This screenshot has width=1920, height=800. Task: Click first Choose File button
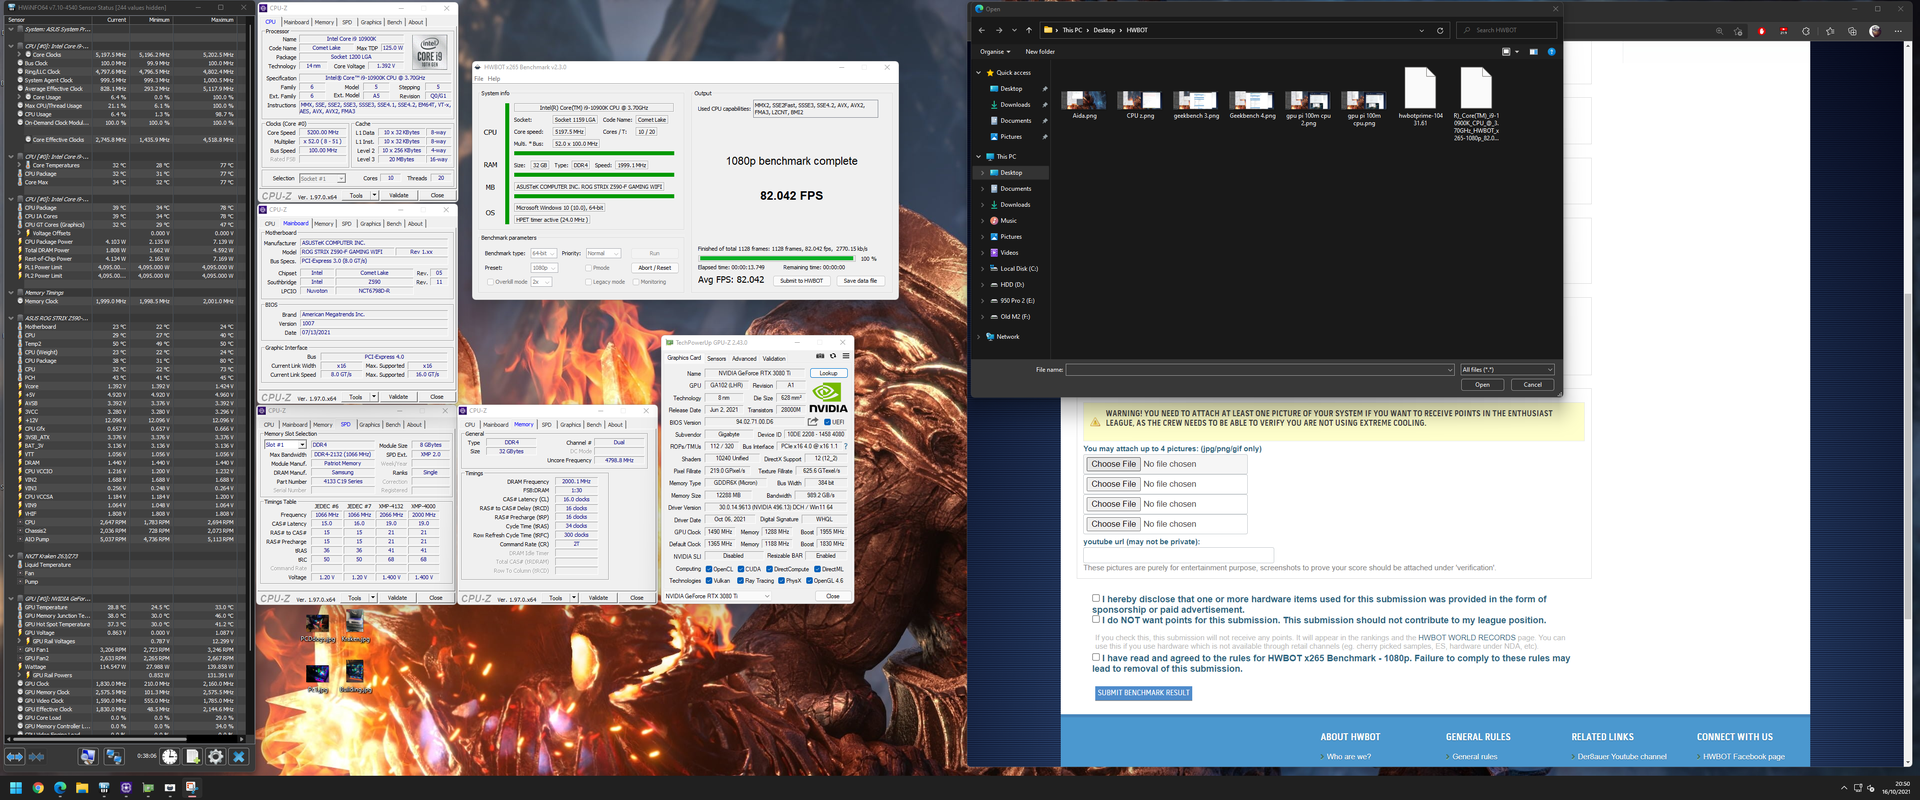[x=1113, y=464]
